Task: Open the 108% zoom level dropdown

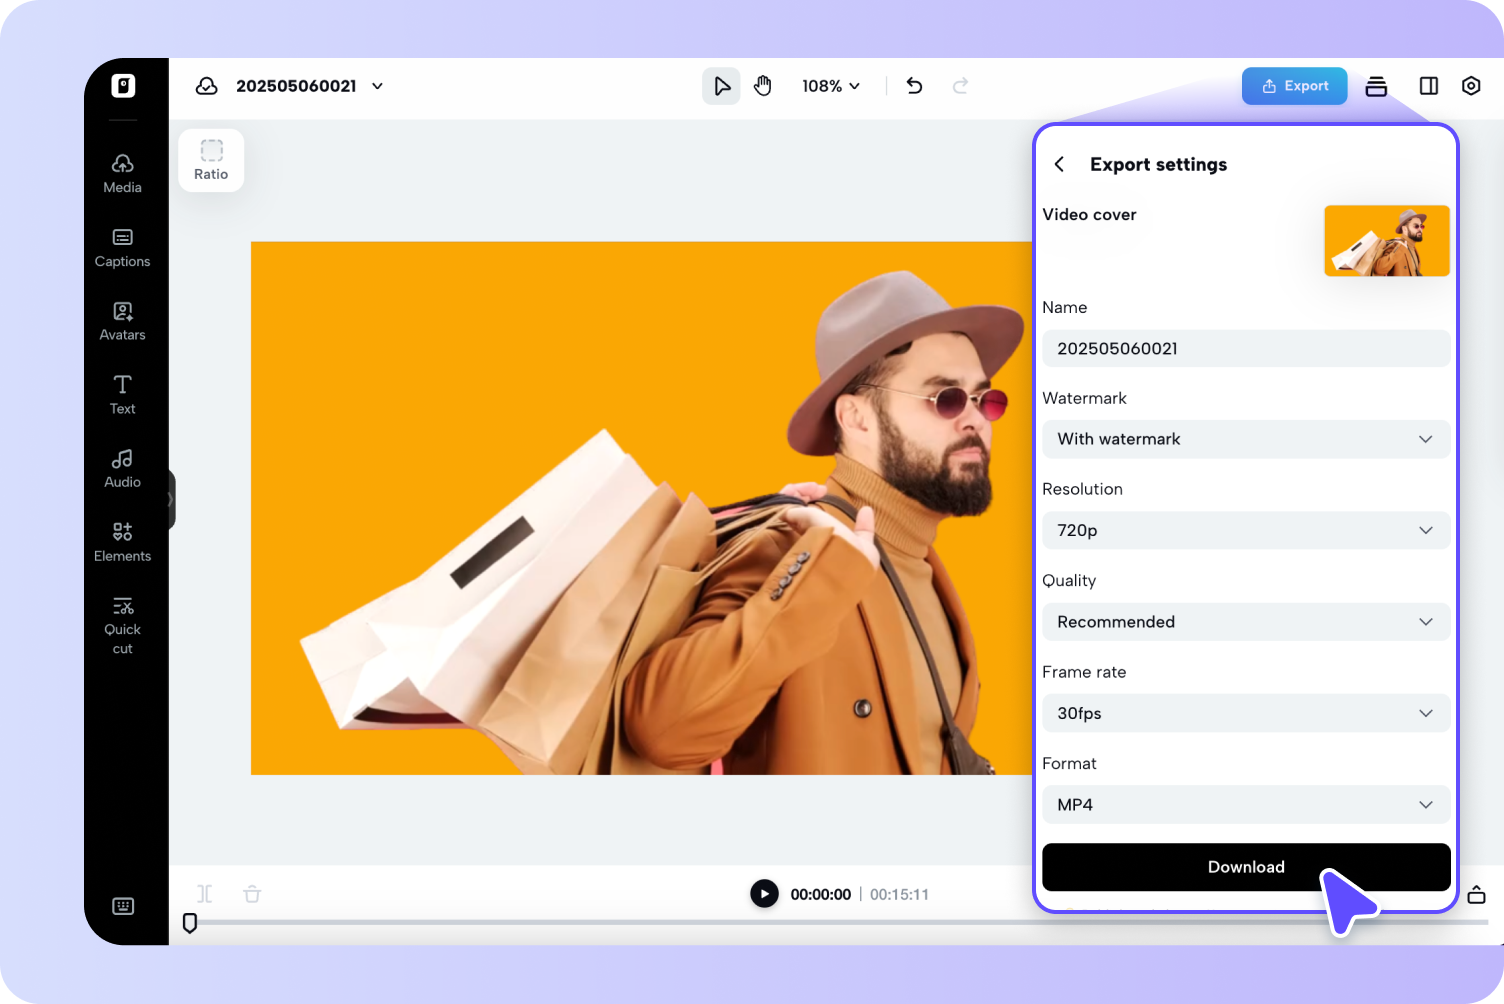Action: (x=831, y=86)
